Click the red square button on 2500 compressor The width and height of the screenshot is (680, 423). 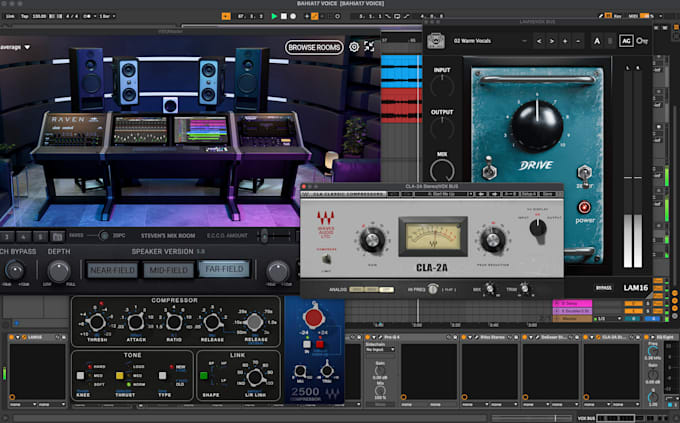320,344
